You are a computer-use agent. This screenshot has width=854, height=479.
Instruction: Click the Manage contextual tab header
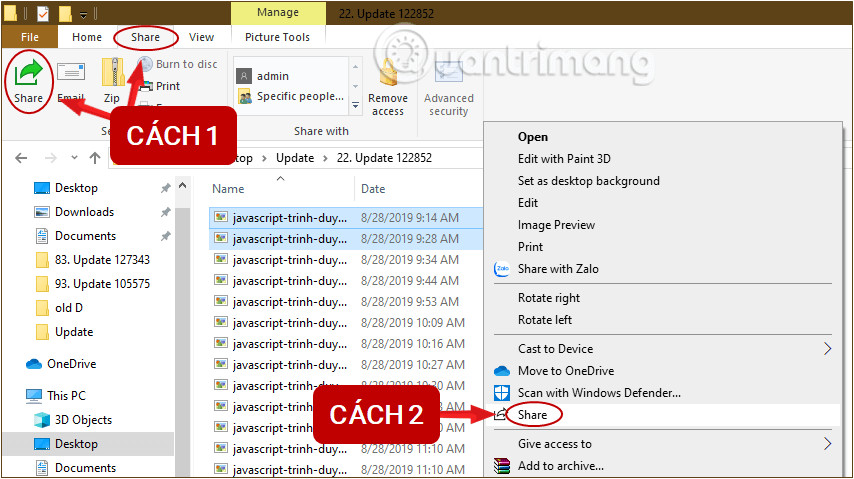coord(278,13)
